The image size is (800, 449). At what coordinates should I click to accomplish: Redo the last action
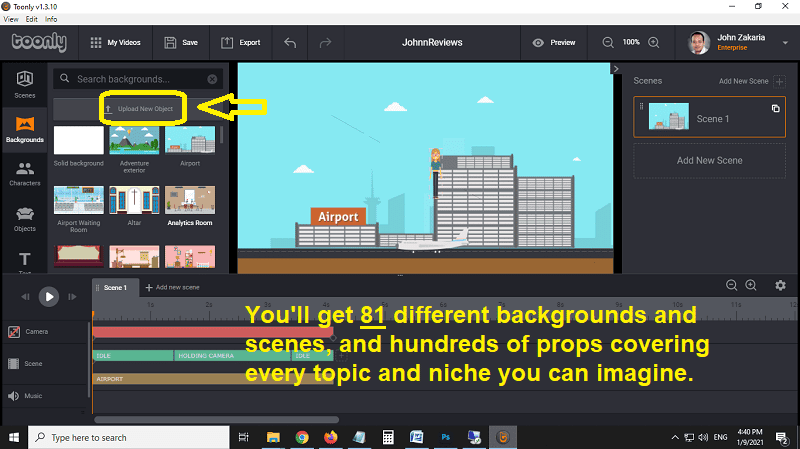pos(325,43)
